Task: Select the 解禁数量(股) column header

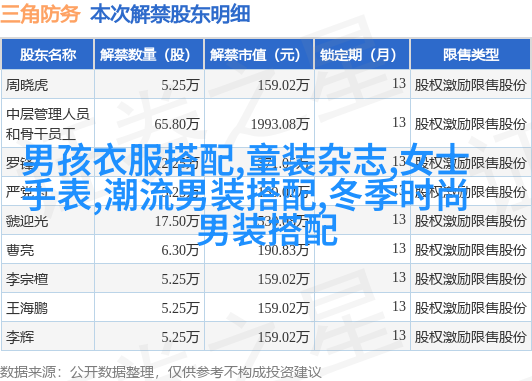Action: coord(149,55)
